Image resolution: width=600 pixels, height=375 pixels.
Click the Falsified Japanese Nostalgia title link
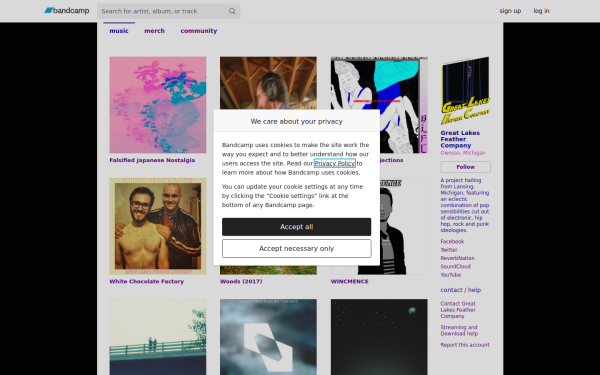[152, 160]
